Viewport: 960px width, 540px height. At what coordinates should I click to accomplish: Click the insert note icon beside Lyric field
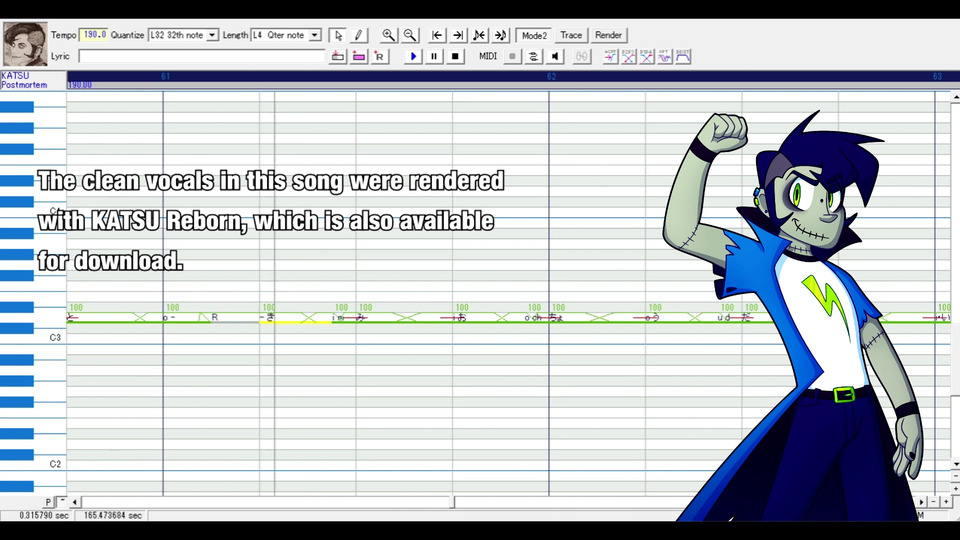pyautogui.click(x=338, y=56)
